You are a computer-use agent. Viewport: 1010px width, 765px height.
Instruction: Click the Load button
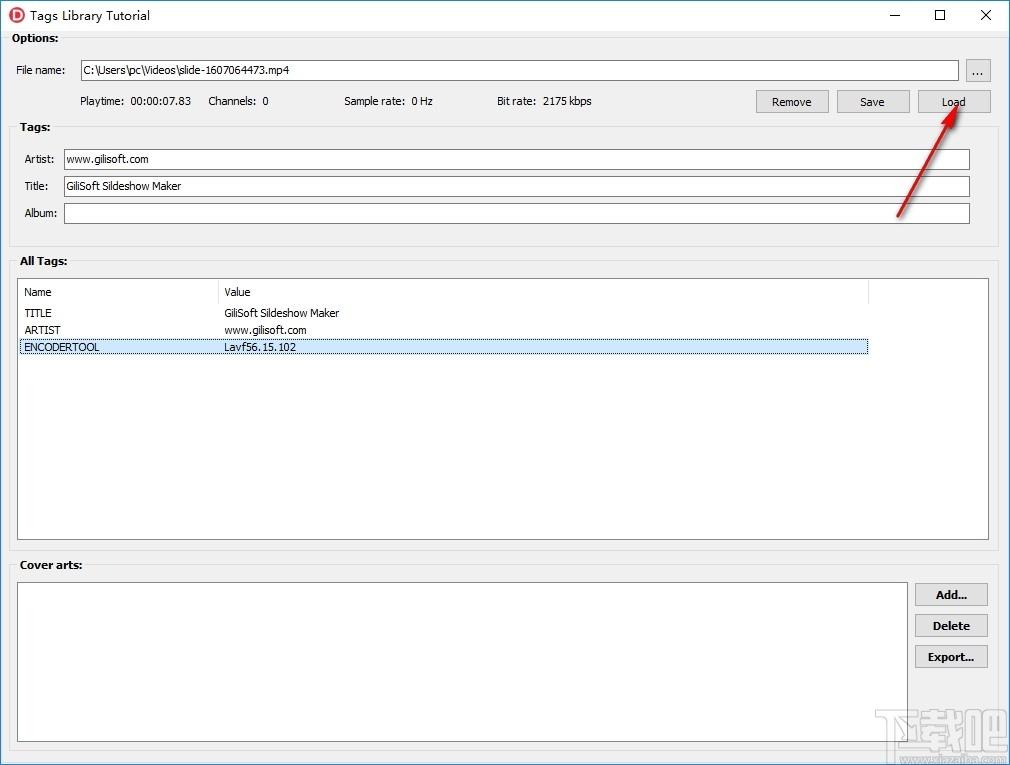click(x=953, y=102)
